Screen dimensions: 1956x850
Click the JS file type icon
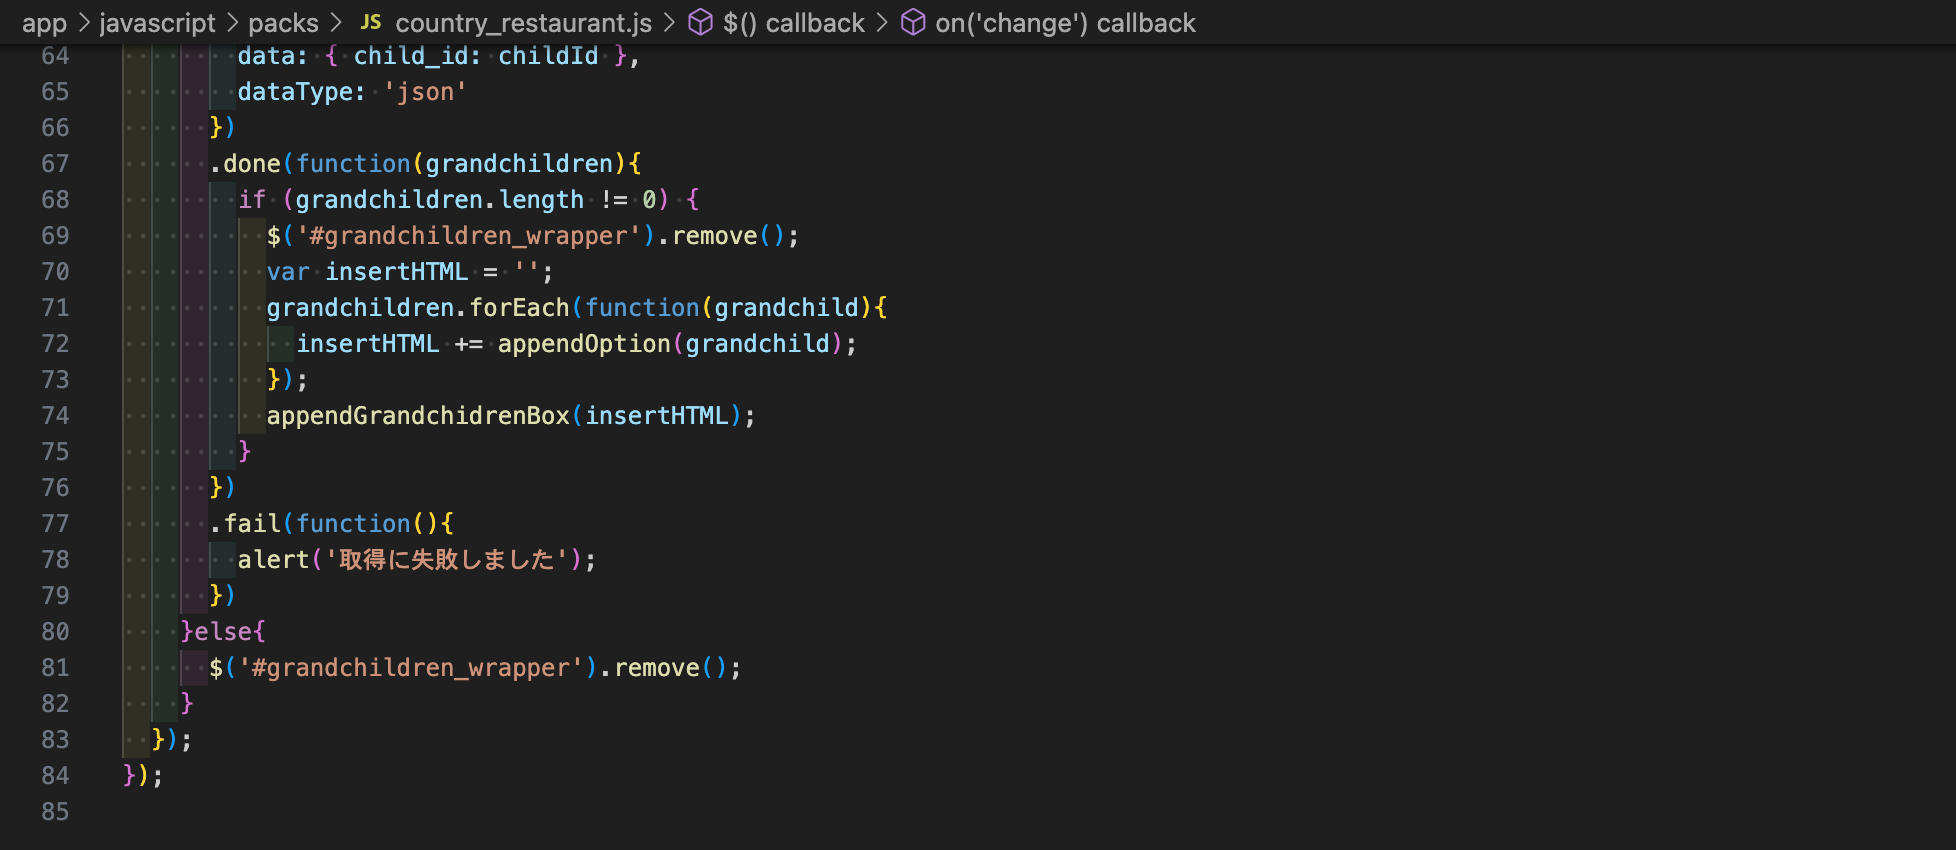tap(371, 22)
